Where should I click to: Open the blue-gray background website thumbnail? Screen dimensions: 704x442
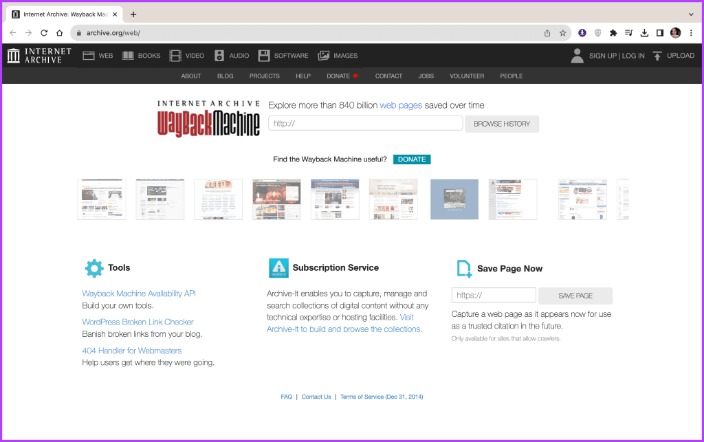tap(454, 199)
